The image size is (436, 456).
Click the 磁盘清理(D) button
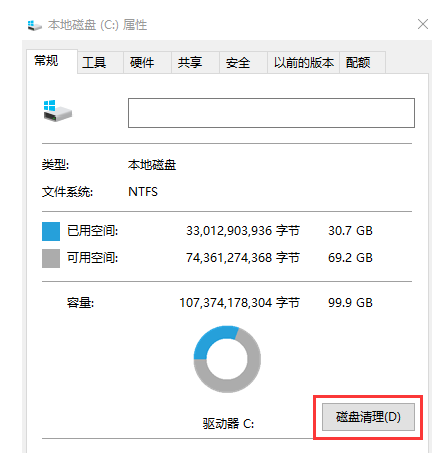tap(368, 417)
